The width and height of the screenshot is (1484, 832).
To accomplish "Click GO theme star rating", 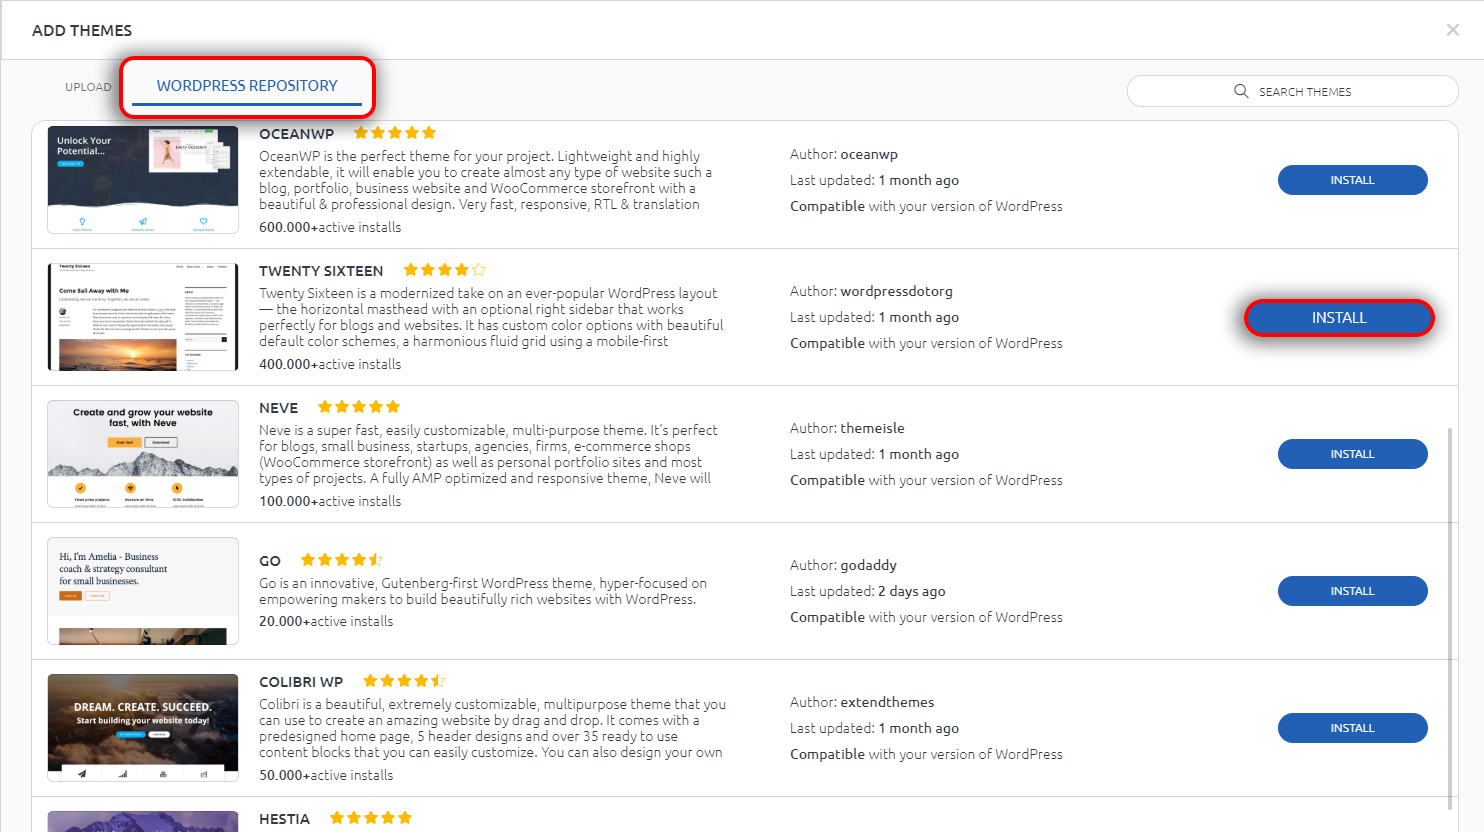I will 342,560.
